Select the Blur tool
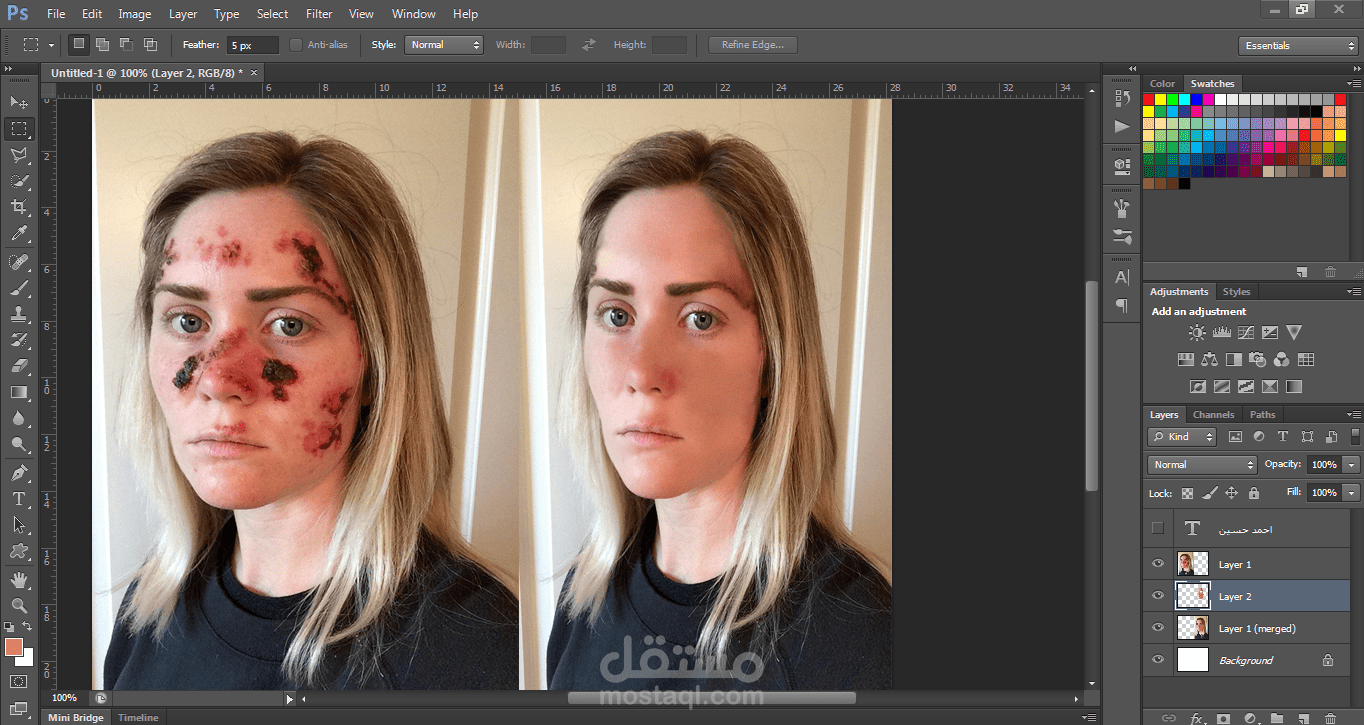 (19, 418)
